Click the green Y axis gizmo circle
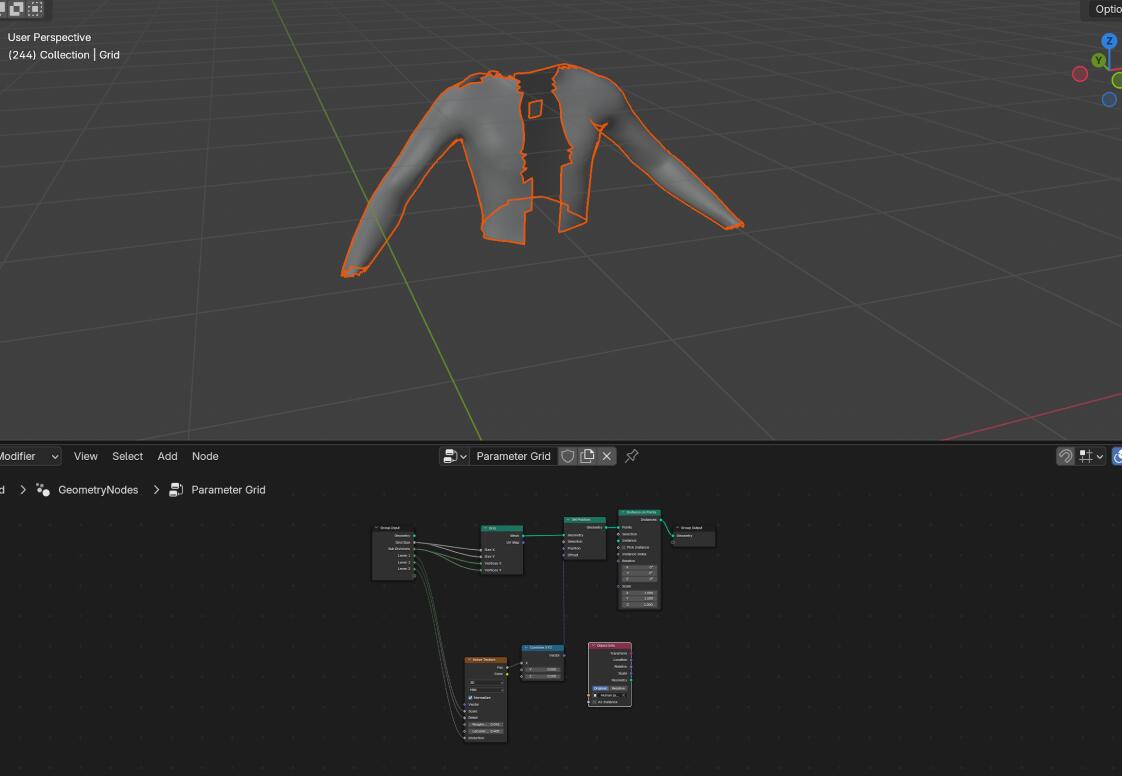1122x776 pixels. coord(1098,61)
